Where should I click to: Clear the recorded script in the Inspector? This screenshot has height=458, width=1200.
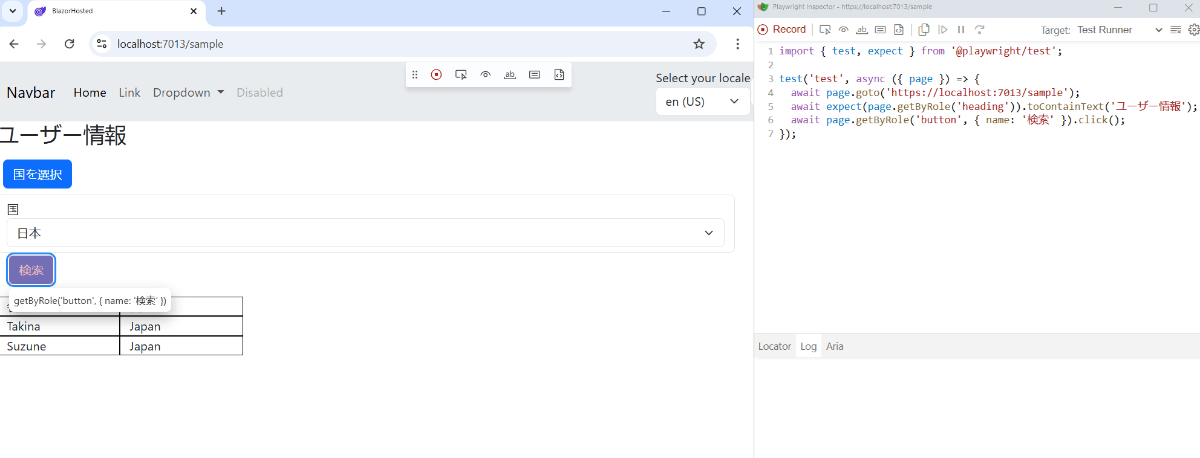click(1175, 30)
